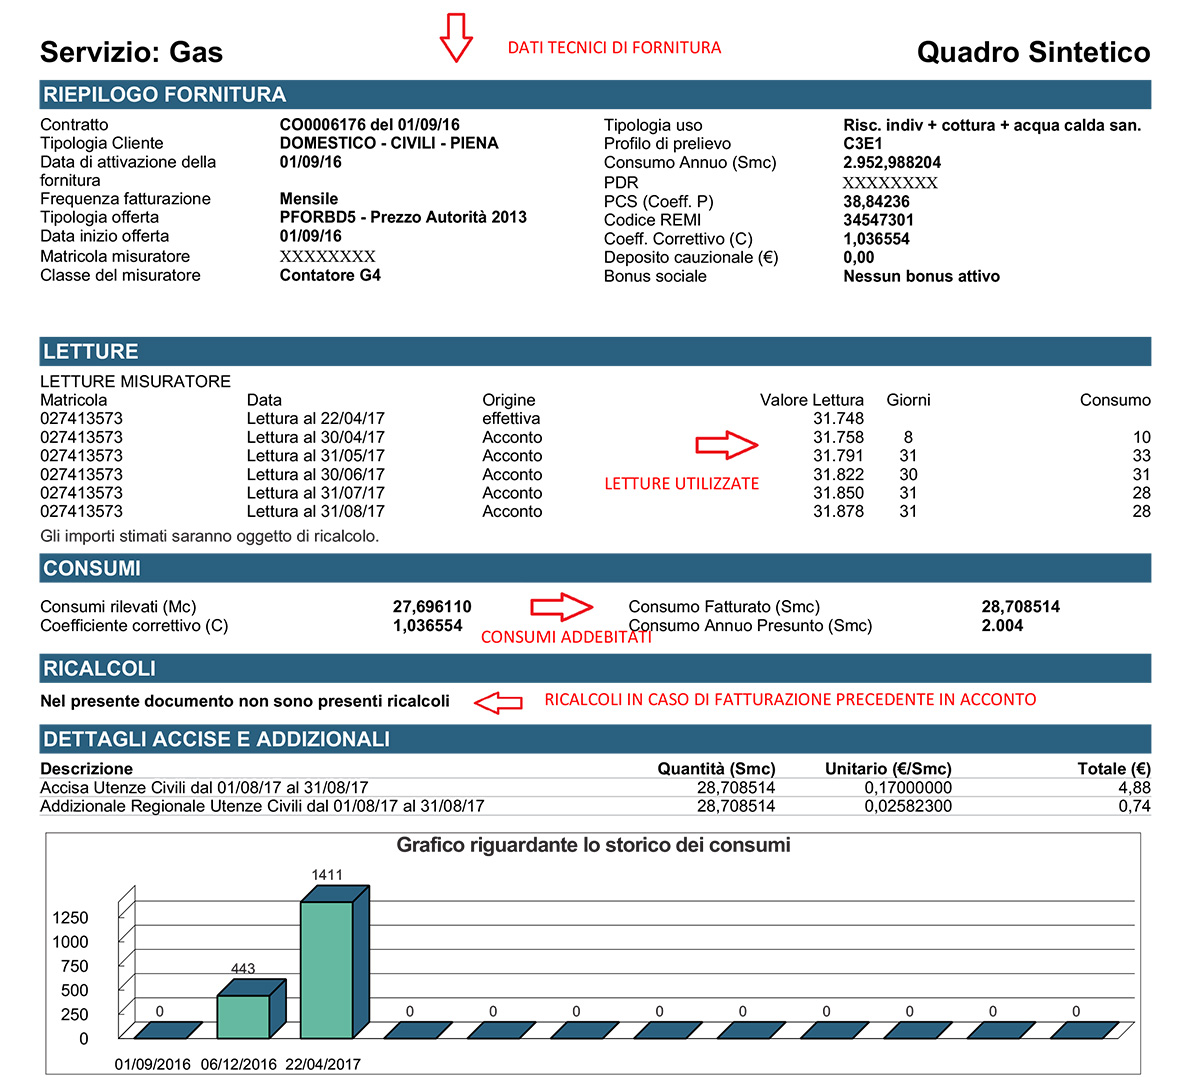Click the RIEPILOGO FORNITURA section header

click(x=595, y=95)
